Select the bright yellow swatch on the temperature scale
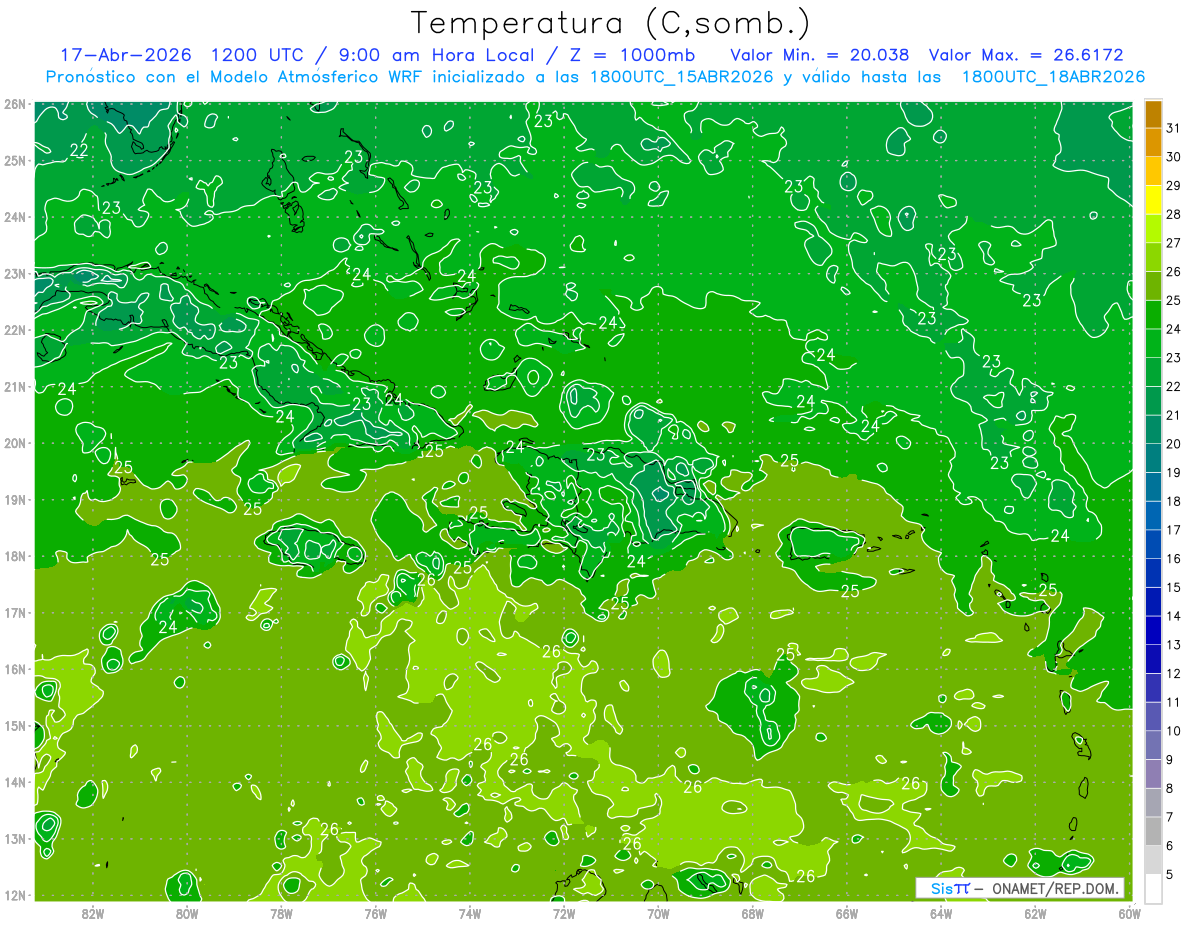 [x=1153, y=199]
